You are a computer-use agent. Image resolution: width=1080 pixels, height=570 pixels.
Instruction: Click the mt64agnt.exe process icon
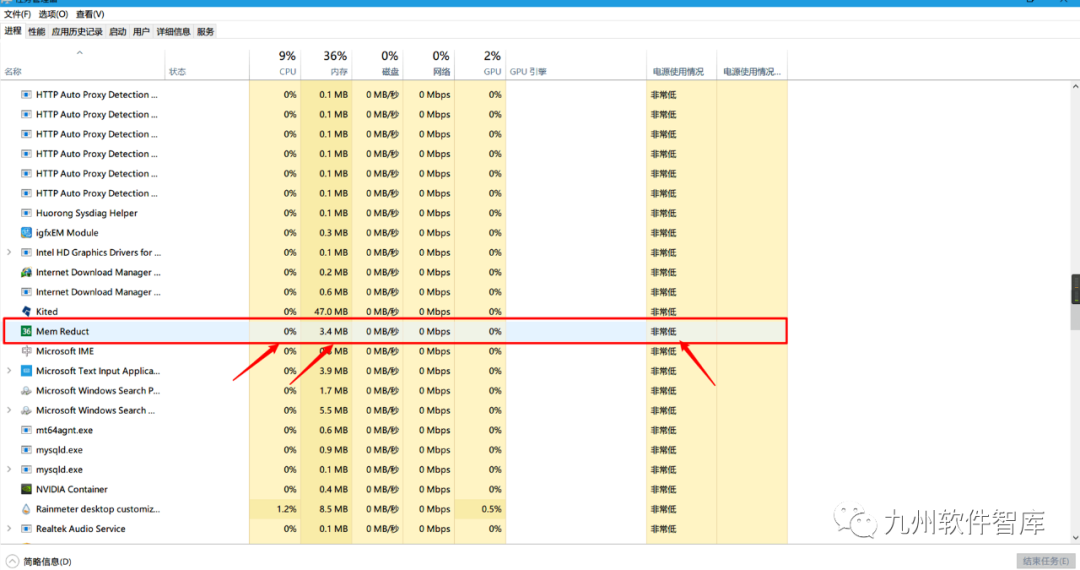coord(26,430)
